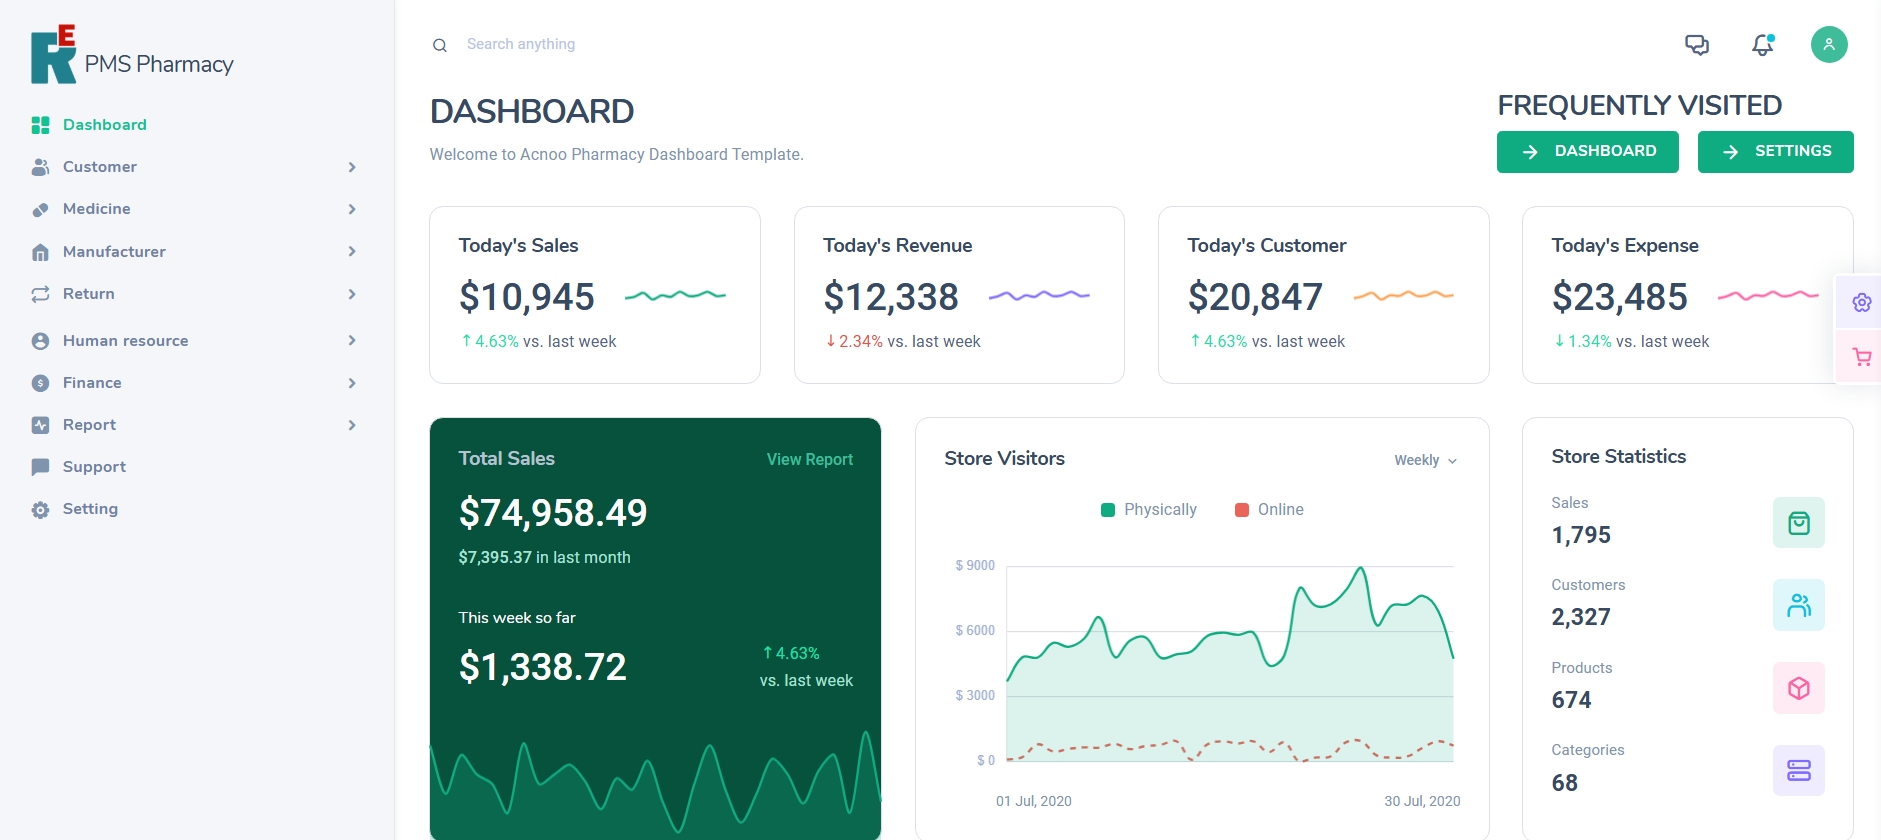
Task: Click the Sales count 1,795
Action: 1581,535
